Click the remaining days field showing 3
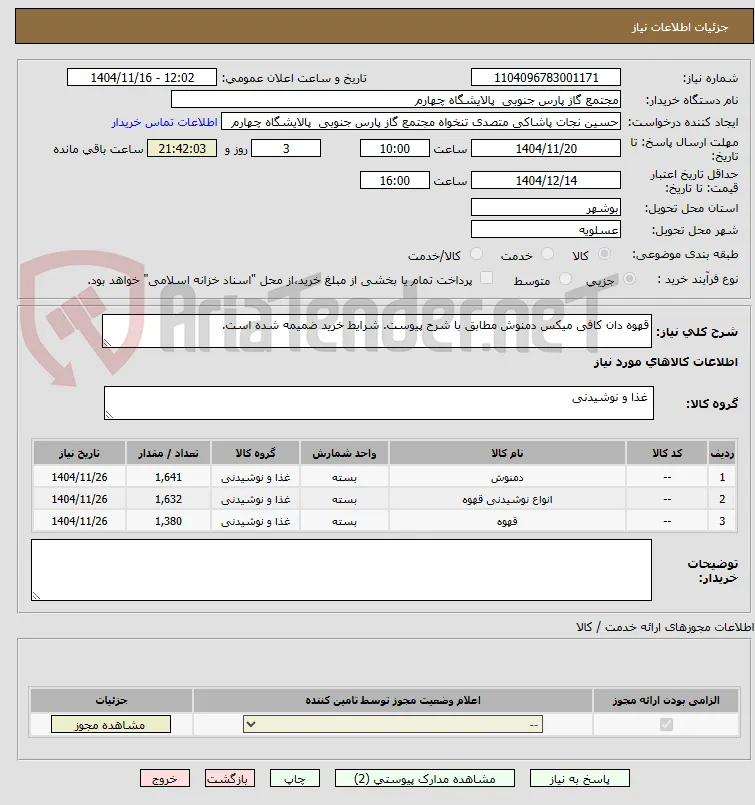 coord(286,148)
